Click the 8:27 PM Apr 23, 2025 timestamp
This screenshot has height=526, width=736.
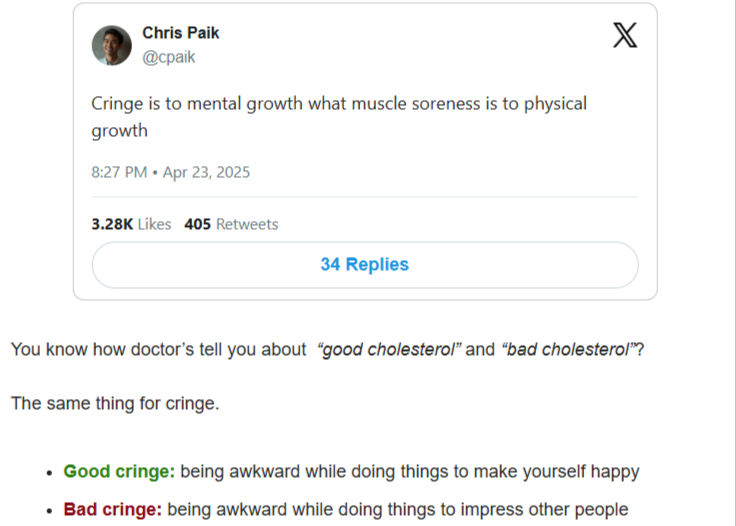point(170,172)
